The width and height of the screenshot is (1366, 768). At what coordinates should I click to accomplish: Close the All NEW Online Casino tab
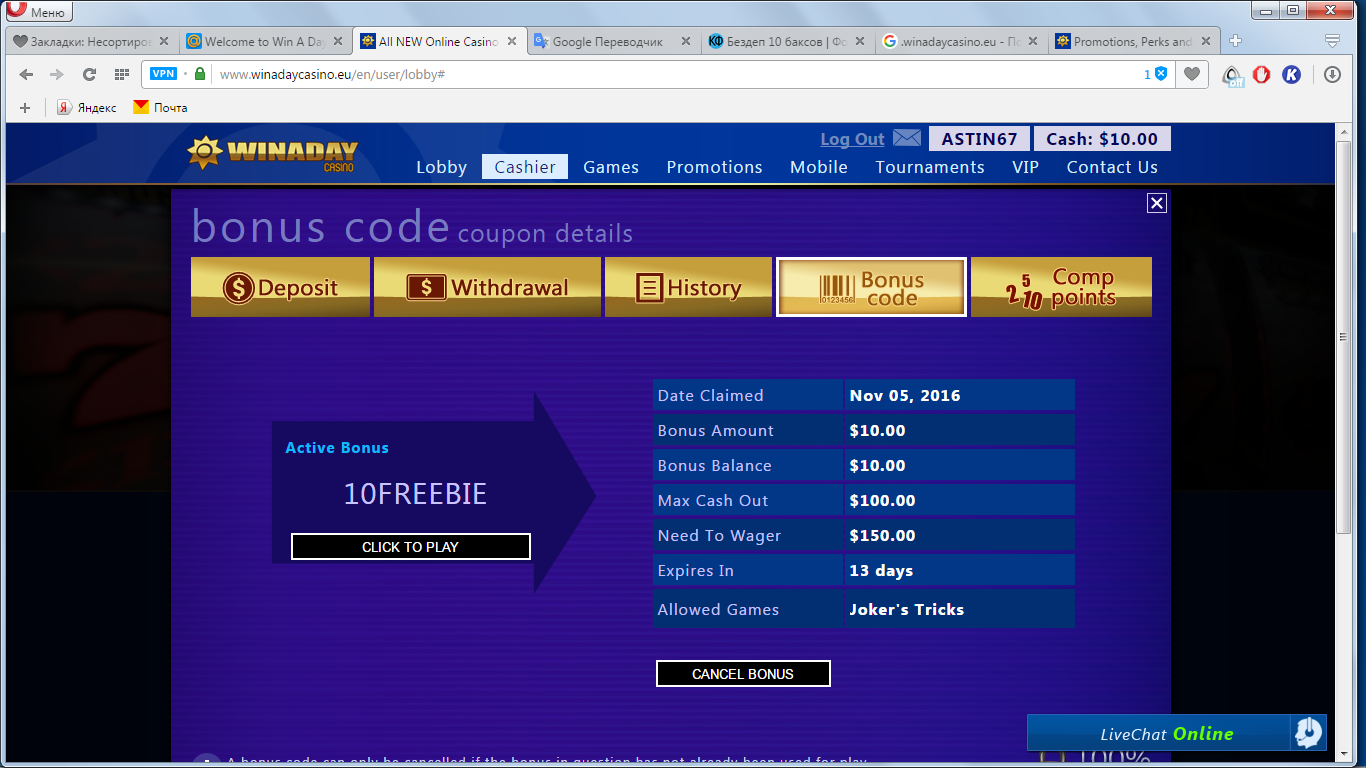click(512, 42)
